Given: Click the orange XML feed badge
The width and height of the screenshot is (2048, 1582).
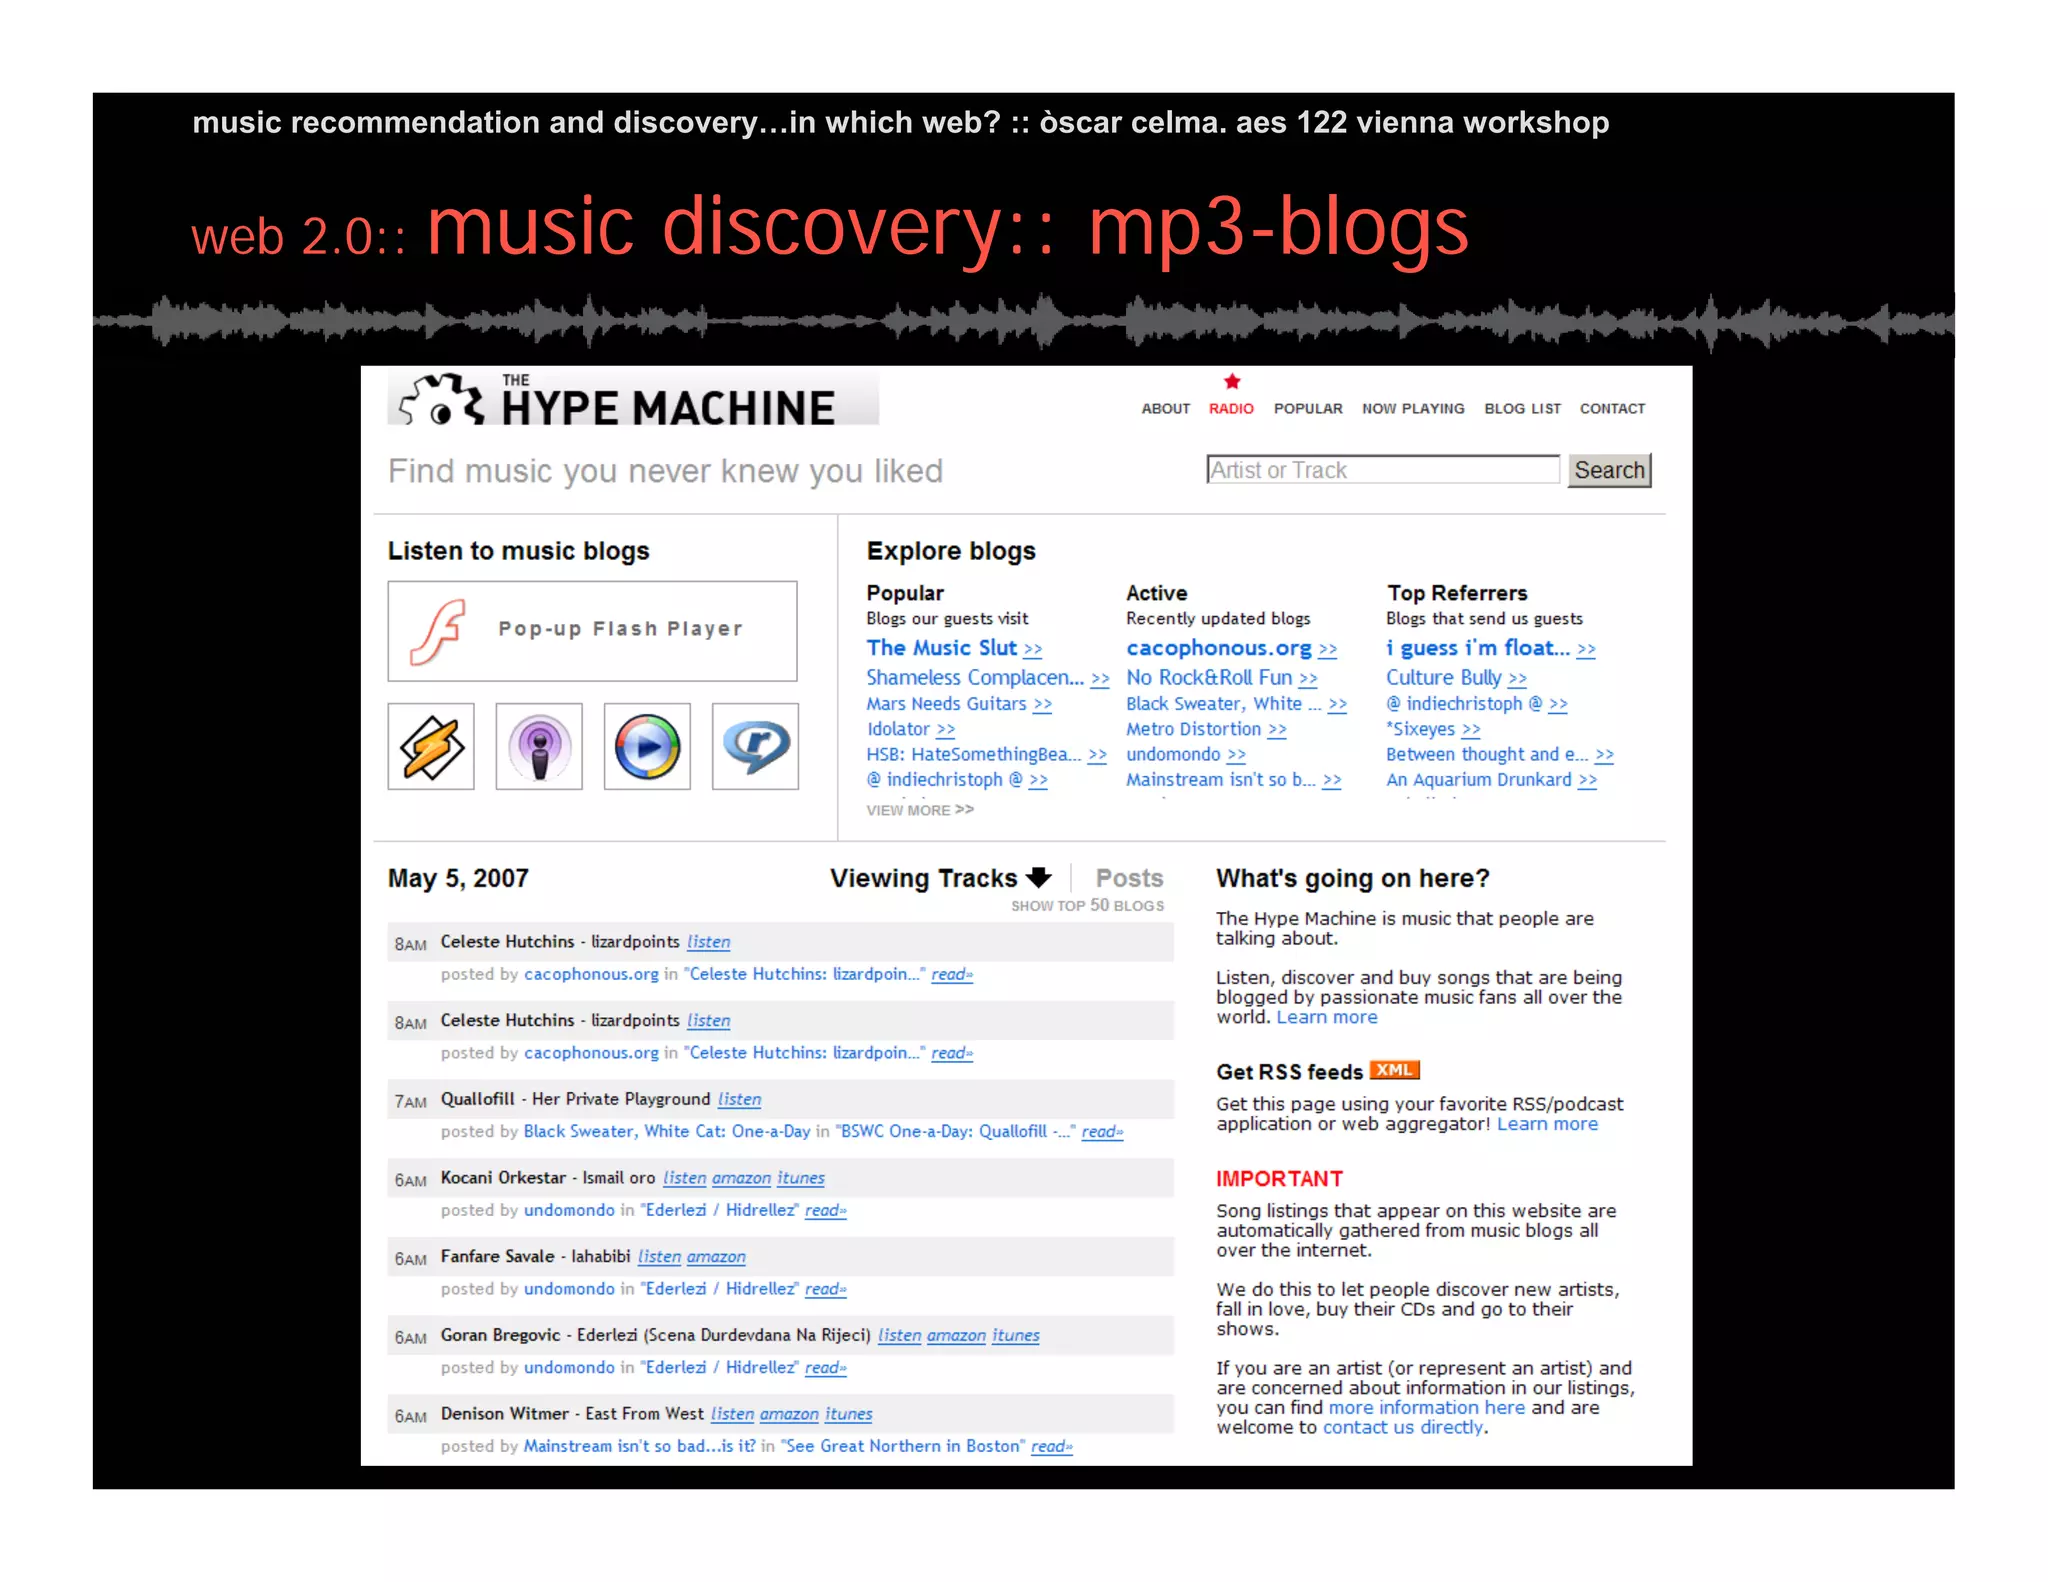Looking at the screenshot, I should pyautogui.click(x=1394, y=1070).
